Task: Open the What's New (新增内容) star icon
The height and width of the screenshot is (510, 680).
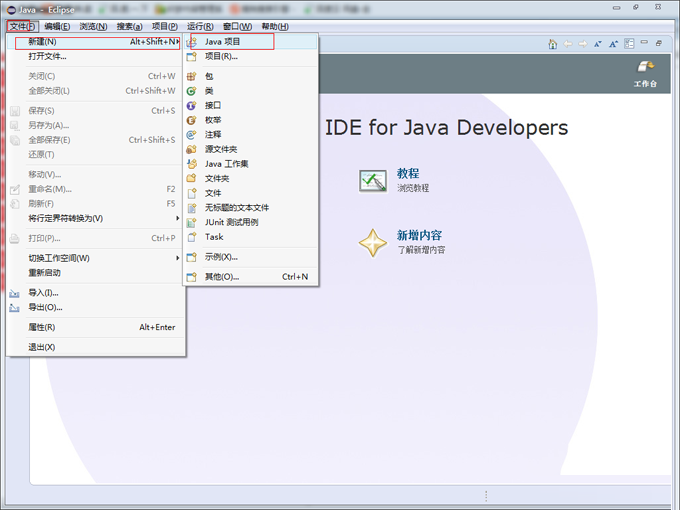Action: (x=373, y=242)
